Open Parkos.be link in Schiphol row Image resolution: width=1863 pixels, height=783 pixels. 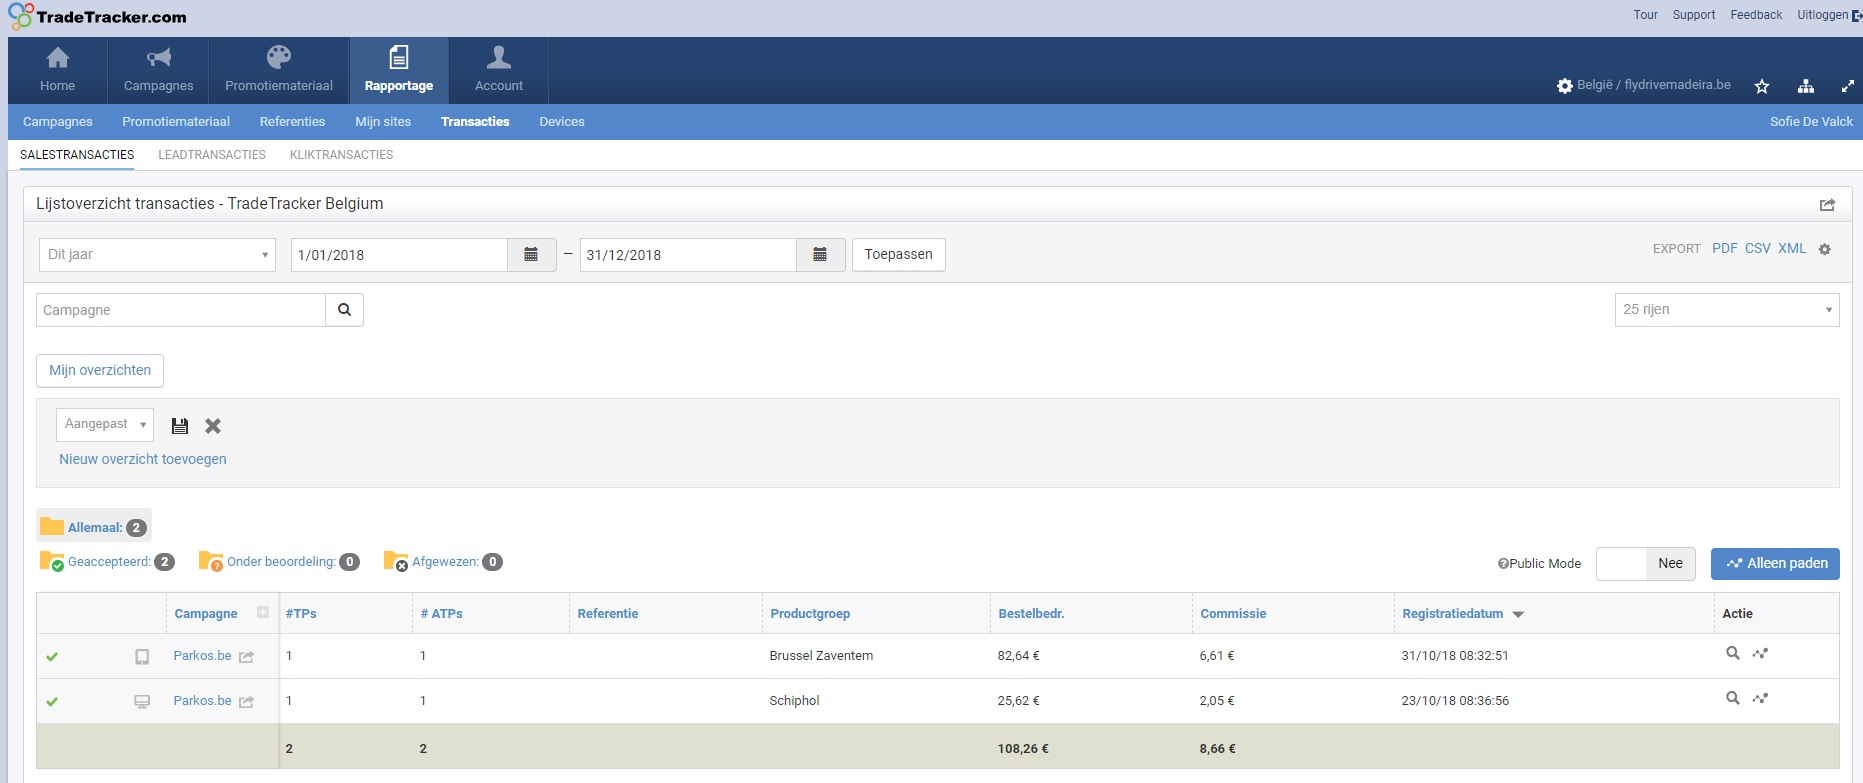click(x=202, y=701)
